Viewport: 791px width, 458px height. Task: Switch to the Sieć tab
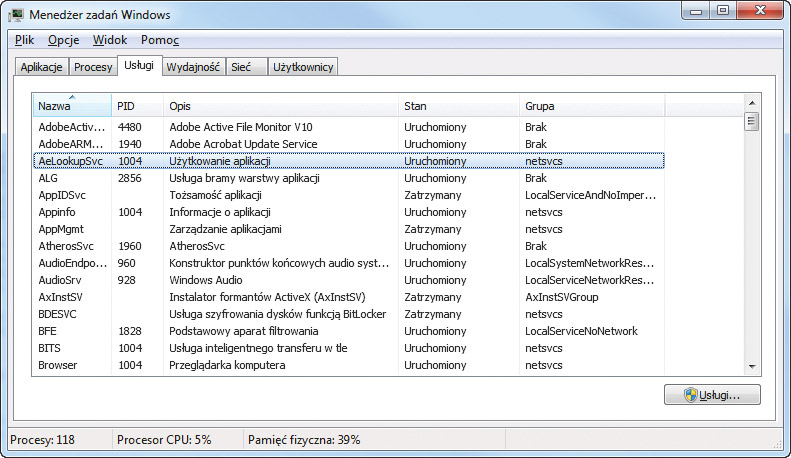tap(241, 67)
